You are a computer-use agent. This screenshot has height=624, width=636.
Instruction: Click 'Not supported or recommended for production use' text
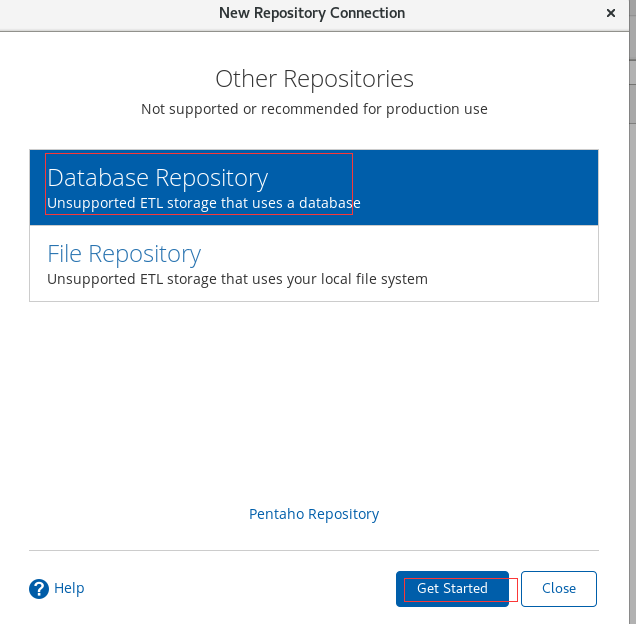[x=314, y=109]
